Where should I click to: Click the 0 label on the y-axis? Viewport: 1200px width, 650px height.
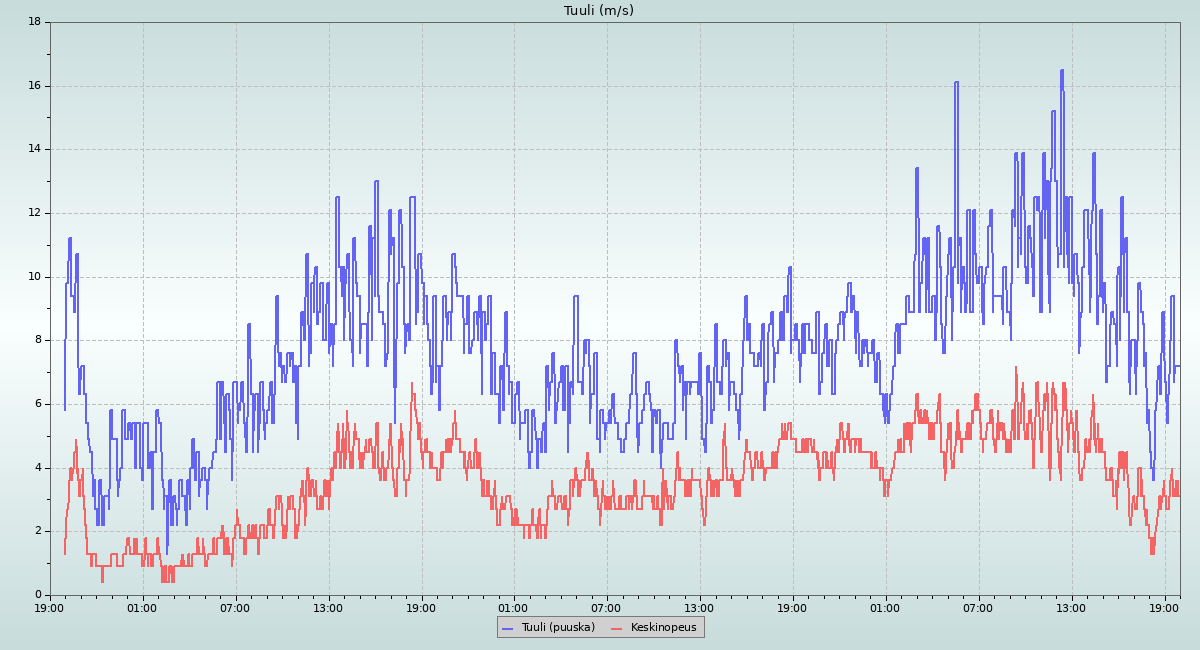click(x=37, y=595)
